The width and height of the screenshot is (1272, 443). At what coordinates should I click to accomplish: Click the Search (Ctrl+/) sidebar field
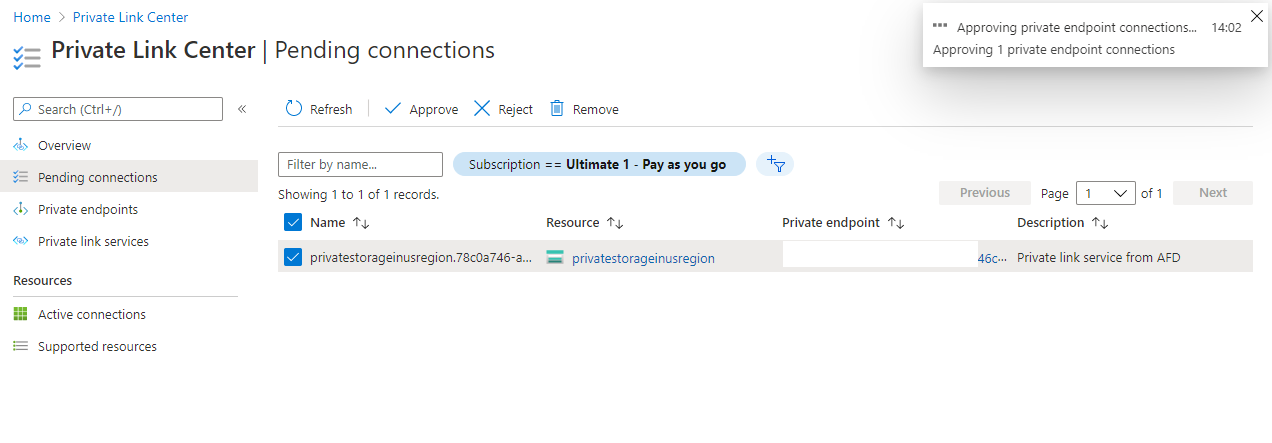(118, 109)
